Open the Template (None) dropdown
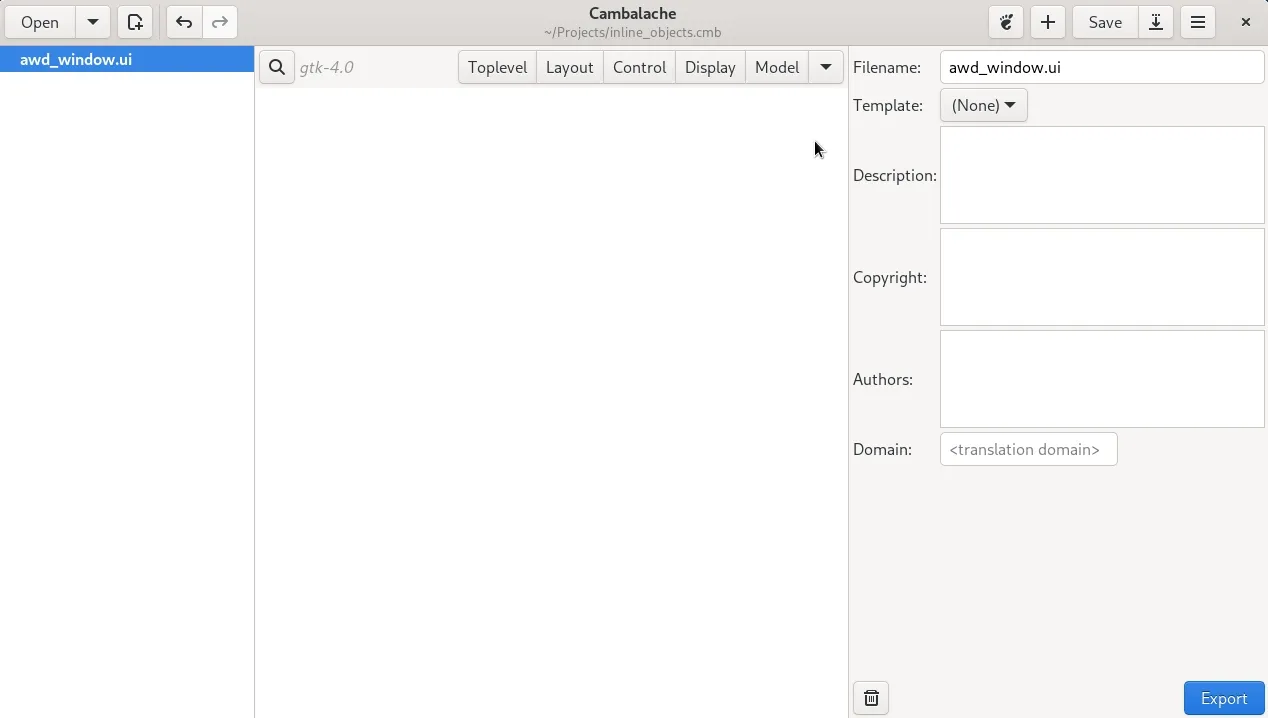Image resolution: width=1268 pixels, height=718 pixels. click(x=983, y=105)
